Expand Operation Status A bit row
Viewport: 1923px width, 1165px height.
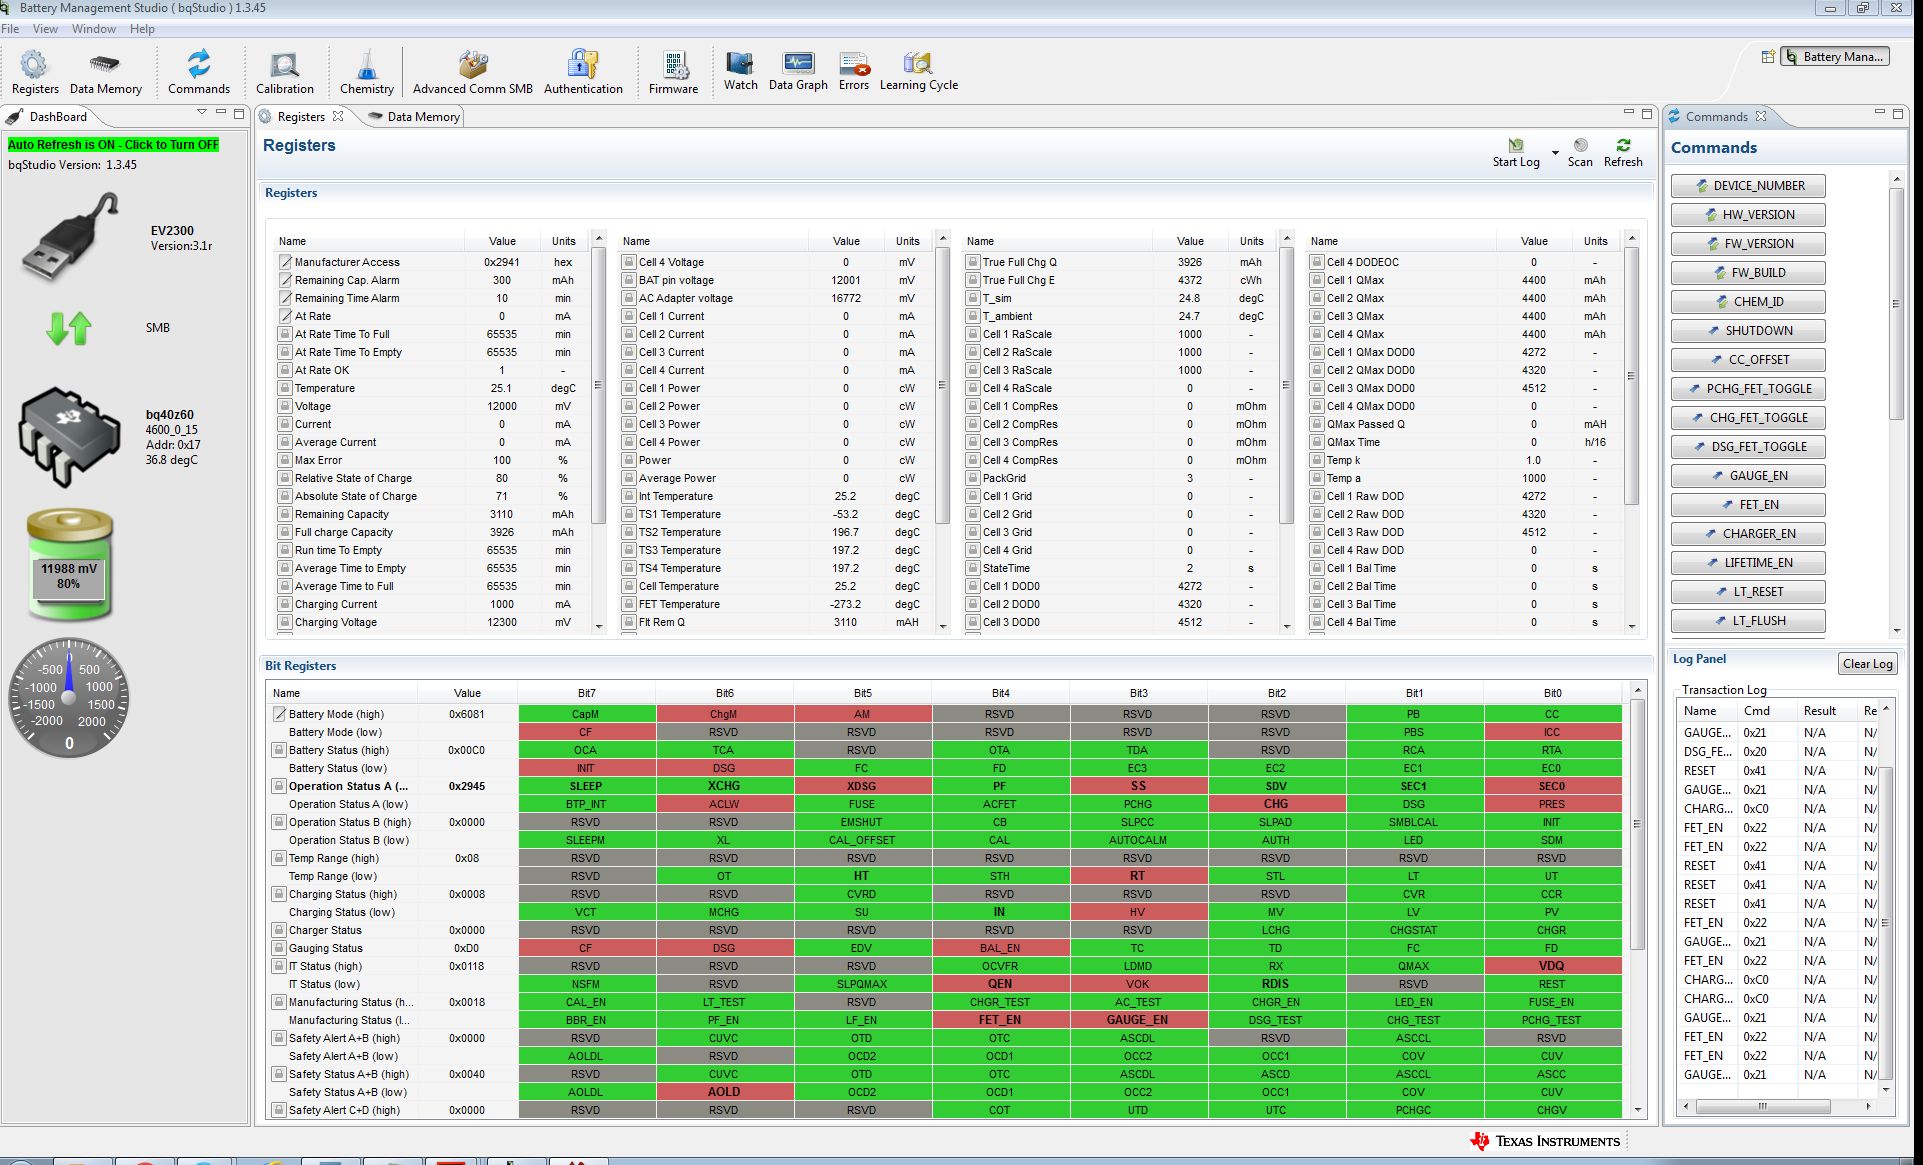[x=280, y=786]
